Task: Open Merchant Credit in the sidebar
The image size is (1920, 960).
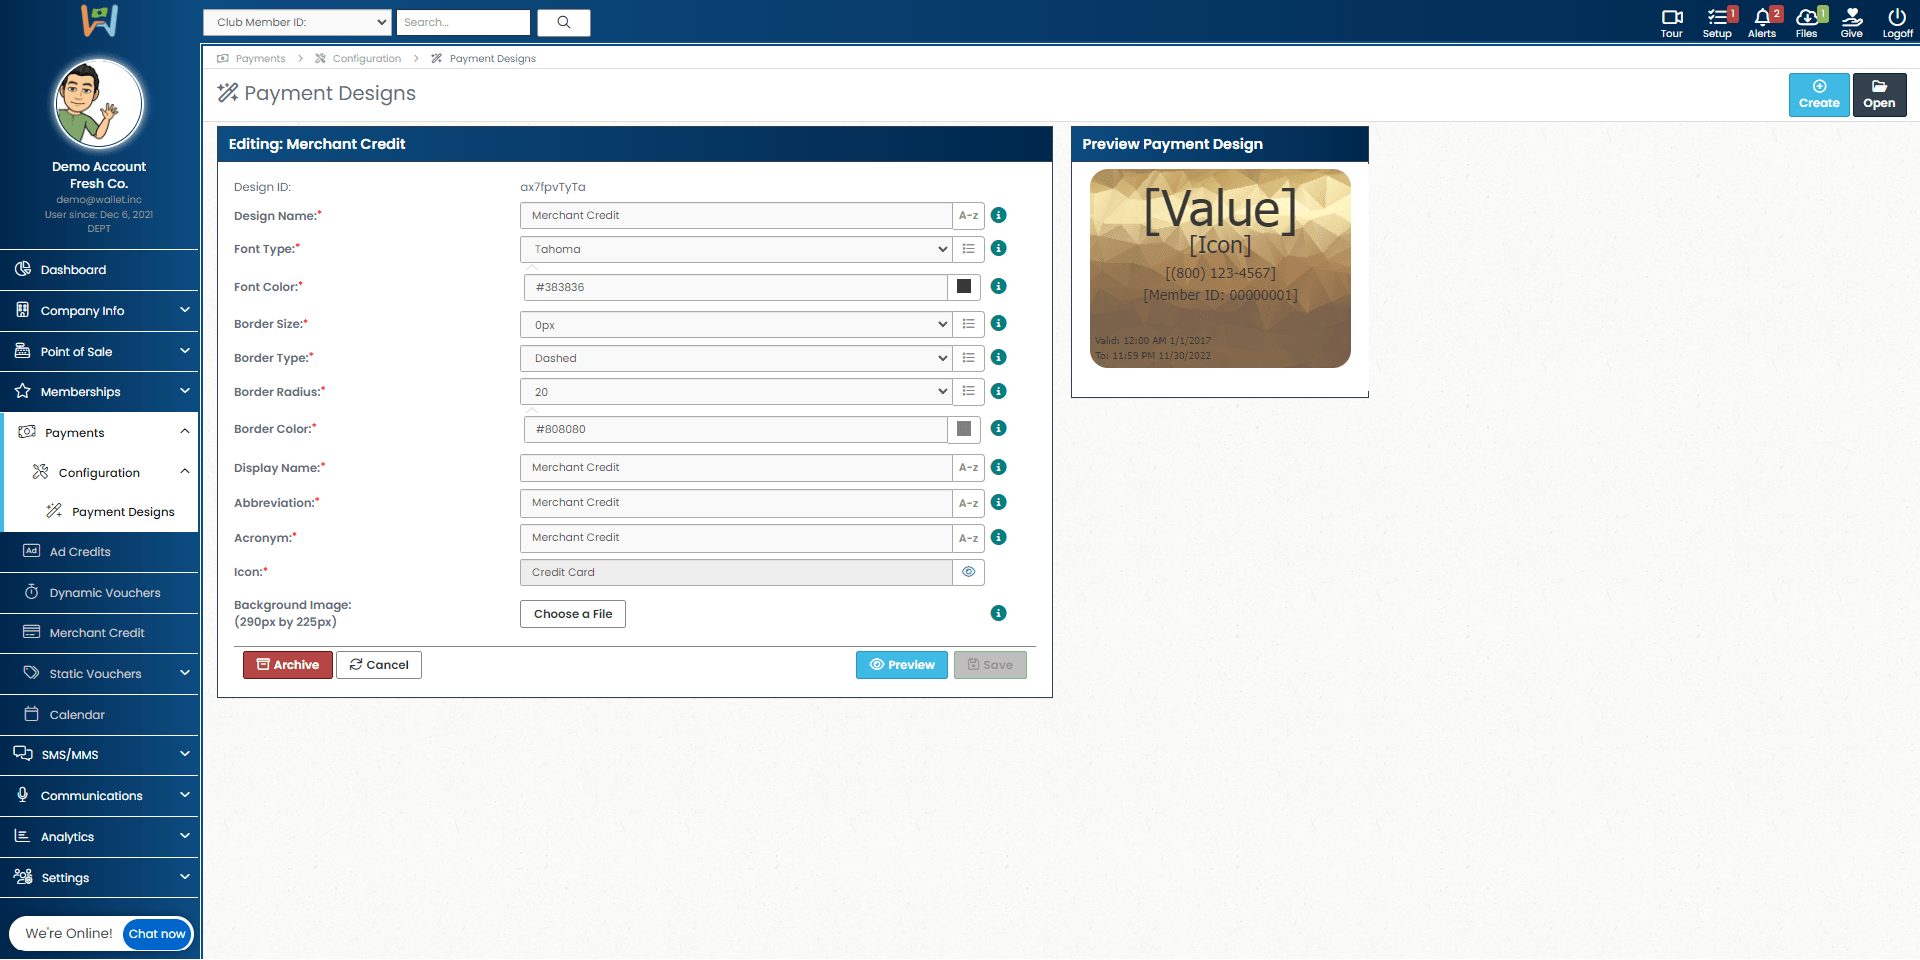Action: pos(97,633)
